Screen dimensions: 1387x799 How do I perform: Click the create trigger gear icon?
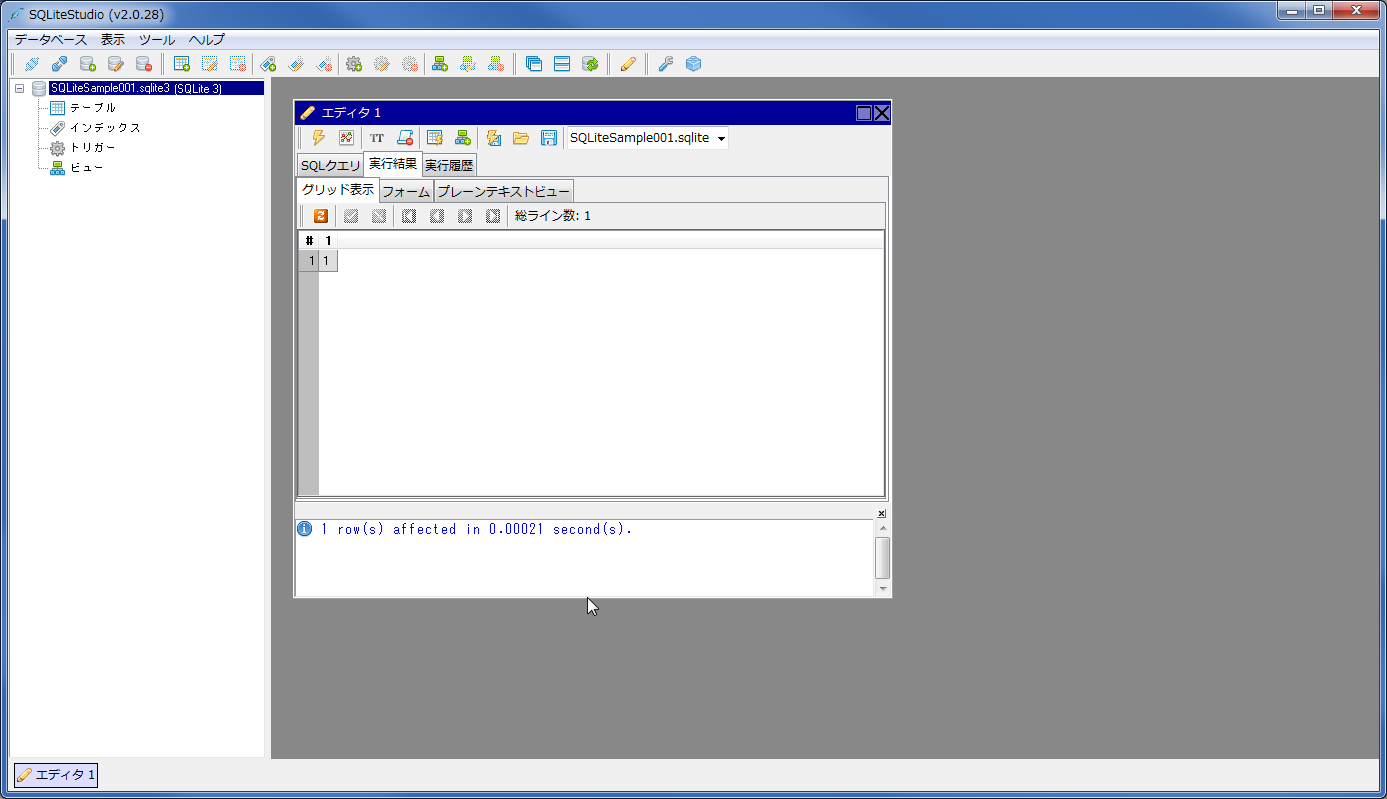coord(353,64)
